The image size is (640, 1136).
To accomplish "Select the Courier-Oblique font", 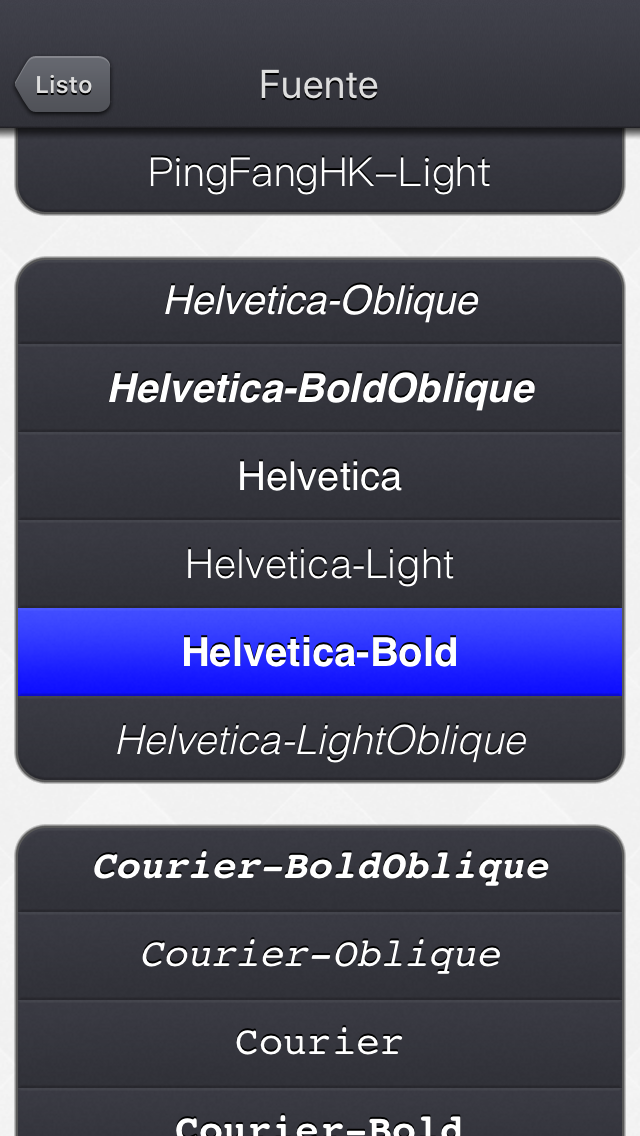I will tap(319, 955).
